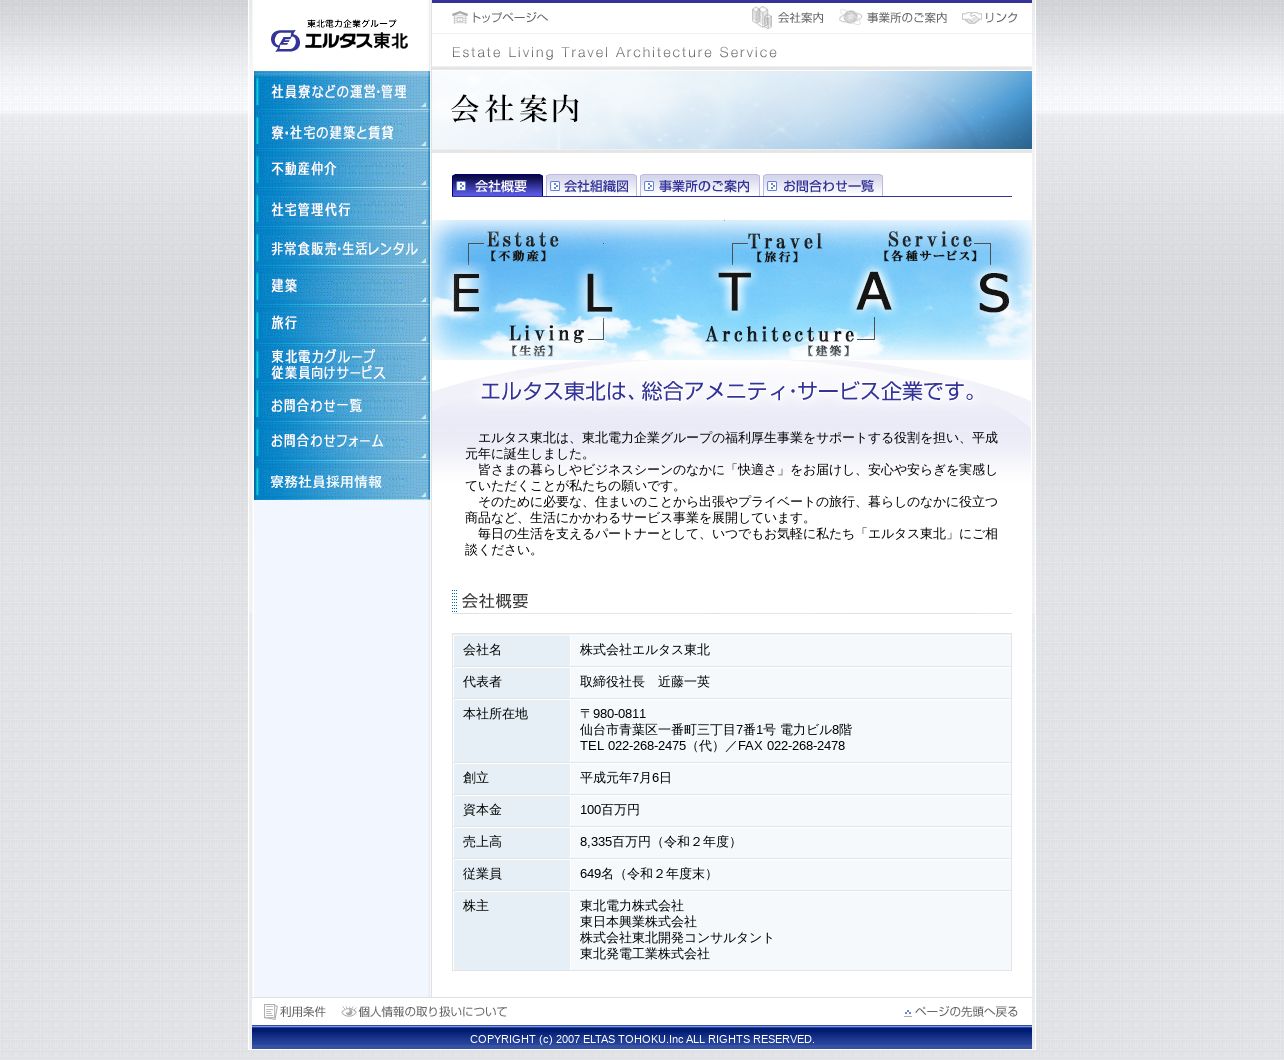Click 東北電力株式会社 in shareholders

click(x=632, y=906)
